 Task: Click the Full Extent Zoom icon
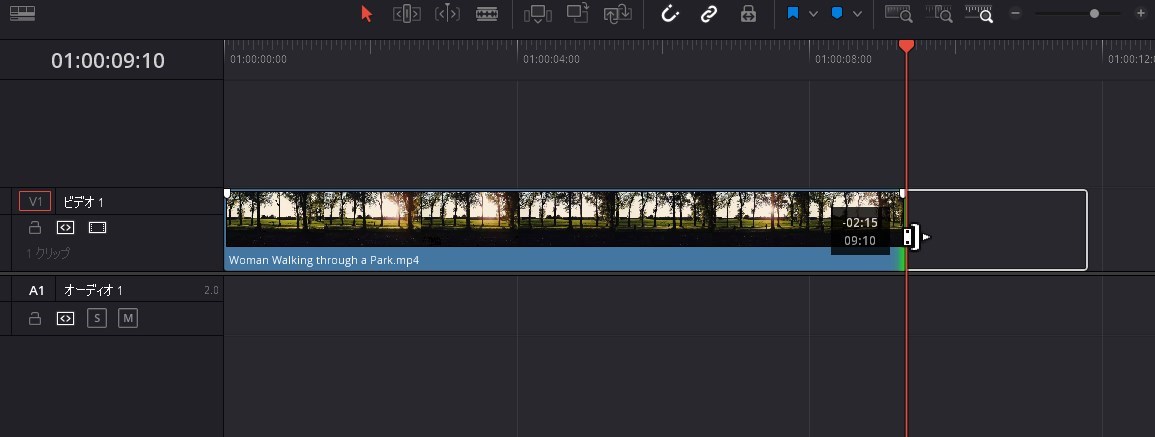coord(899,13)
